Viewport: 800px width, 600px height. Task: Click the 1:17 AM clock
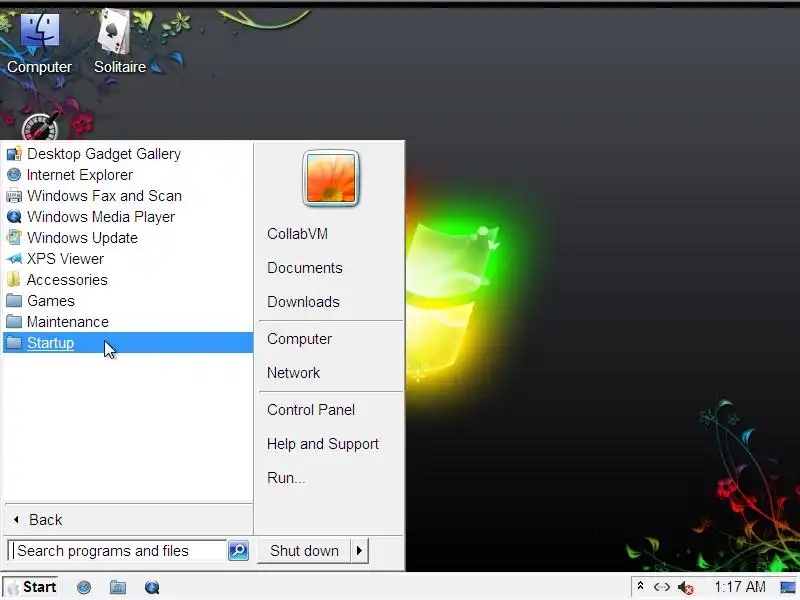pyautogui.click(x=739, y=587)
